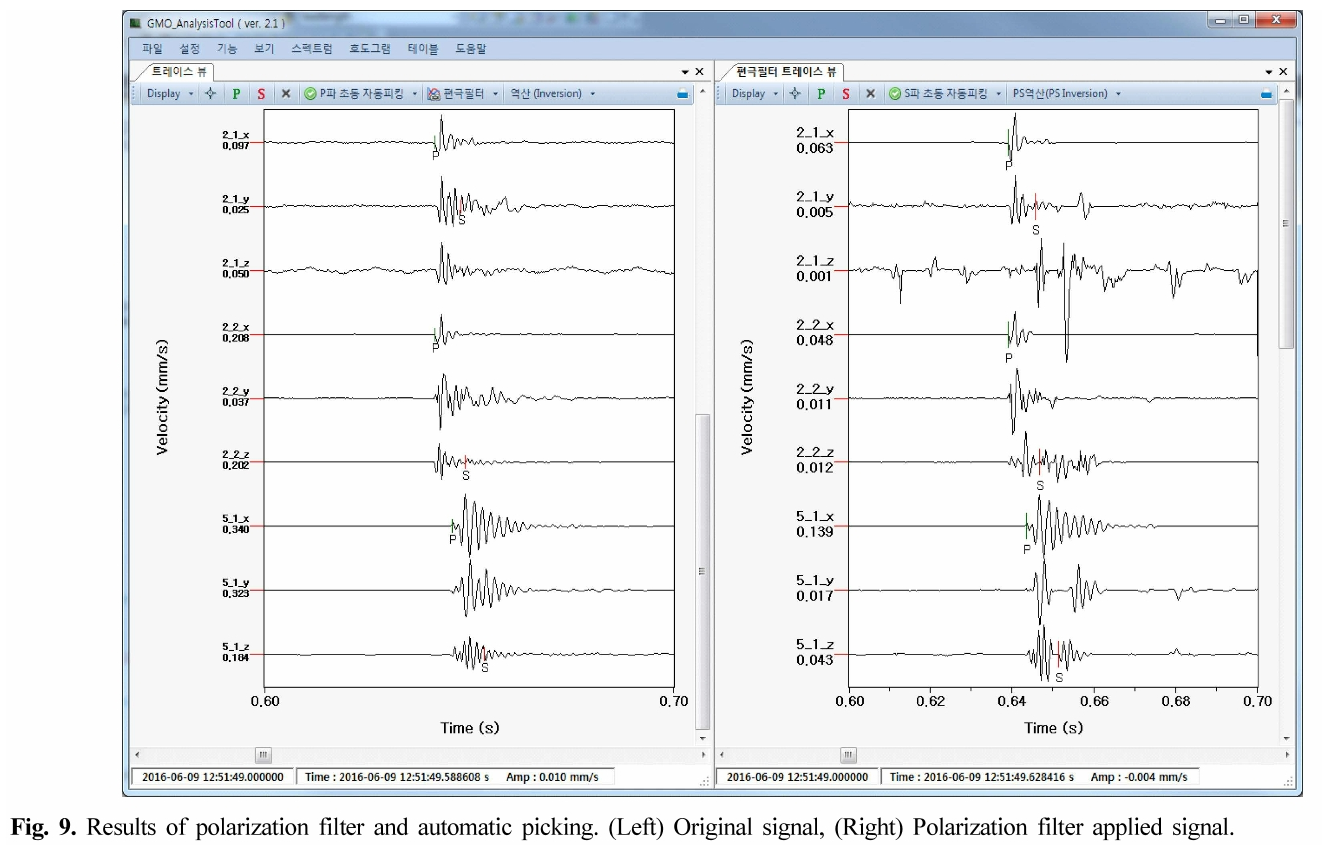Open left panel window-position dropdown arrow
1322x845 pixels.
coord(685,72)
